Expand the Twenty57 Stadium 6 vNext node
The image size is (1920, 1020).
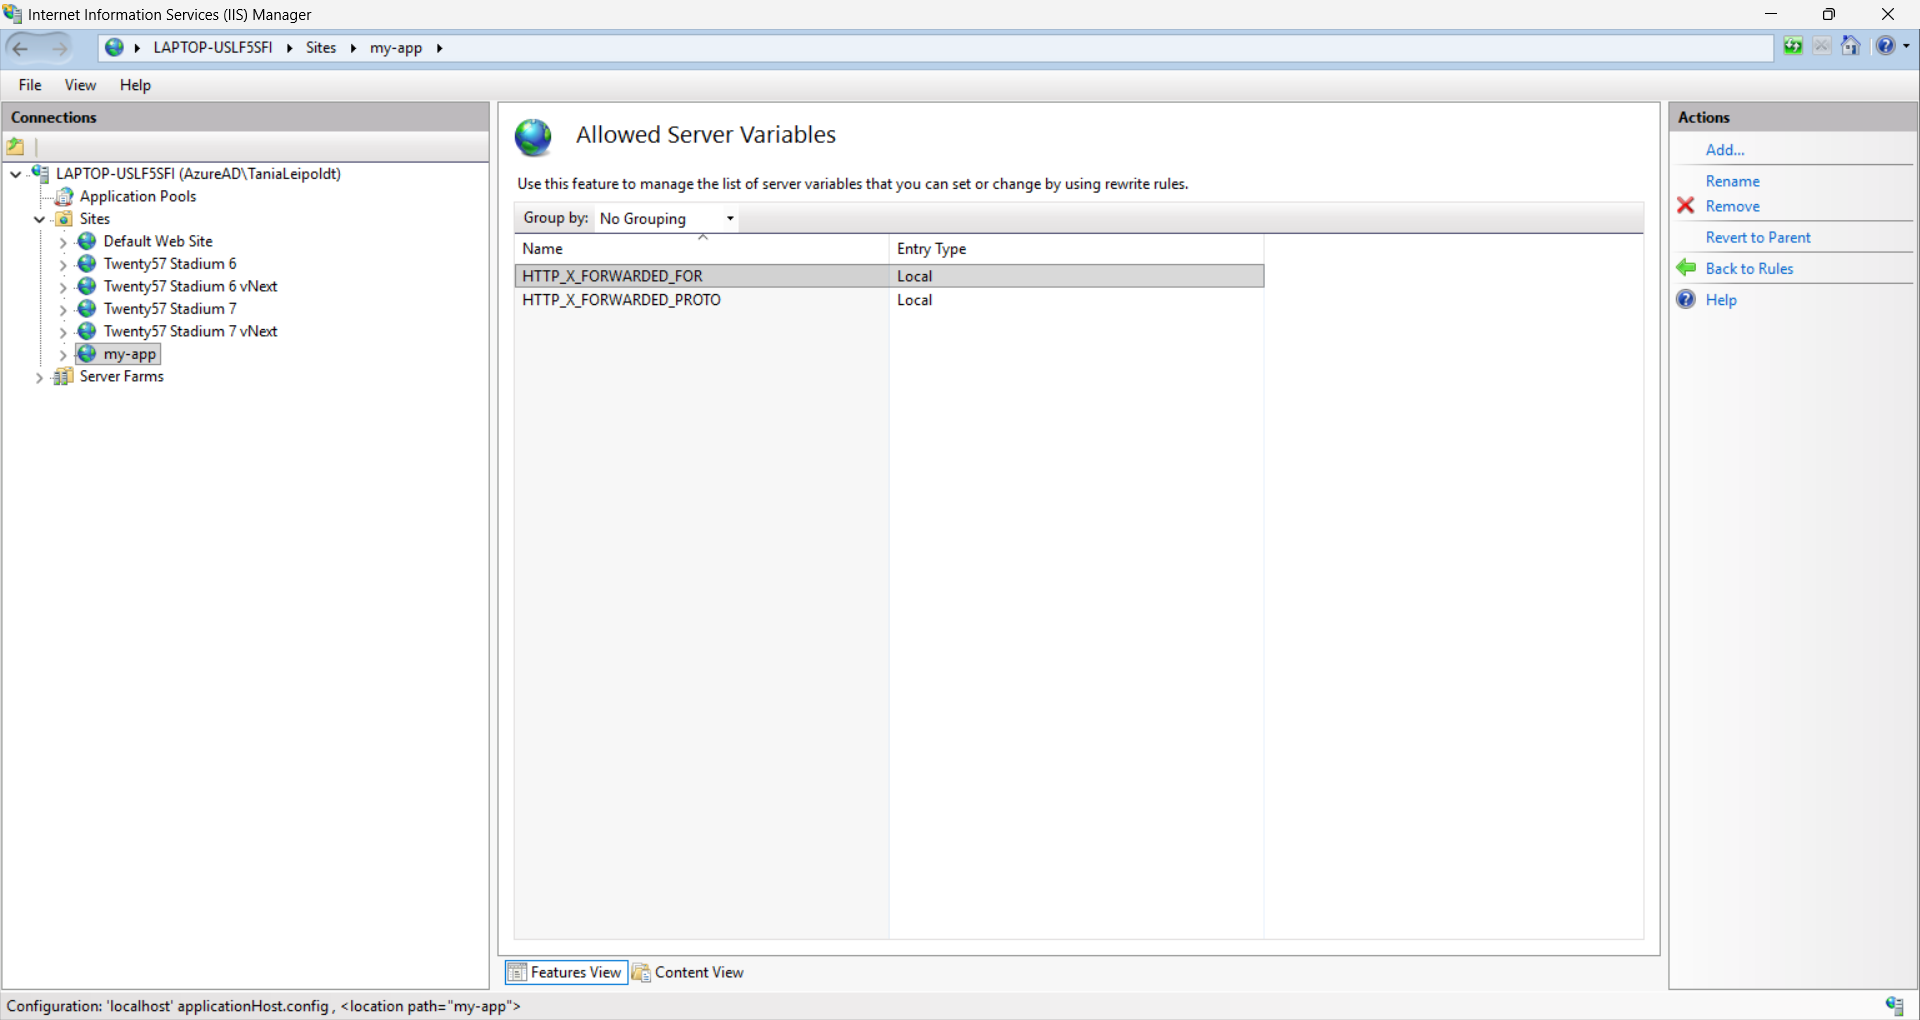click(x=63, y=287)
